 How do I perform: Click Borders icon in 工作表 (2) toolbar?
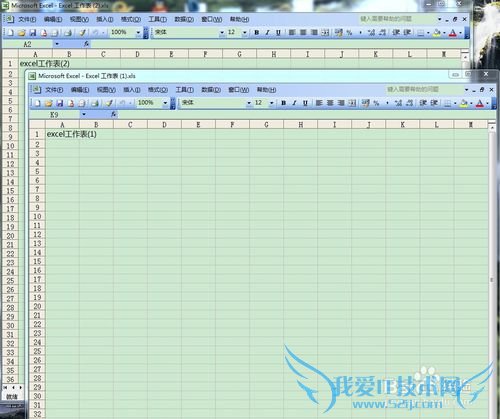point(421,33)
